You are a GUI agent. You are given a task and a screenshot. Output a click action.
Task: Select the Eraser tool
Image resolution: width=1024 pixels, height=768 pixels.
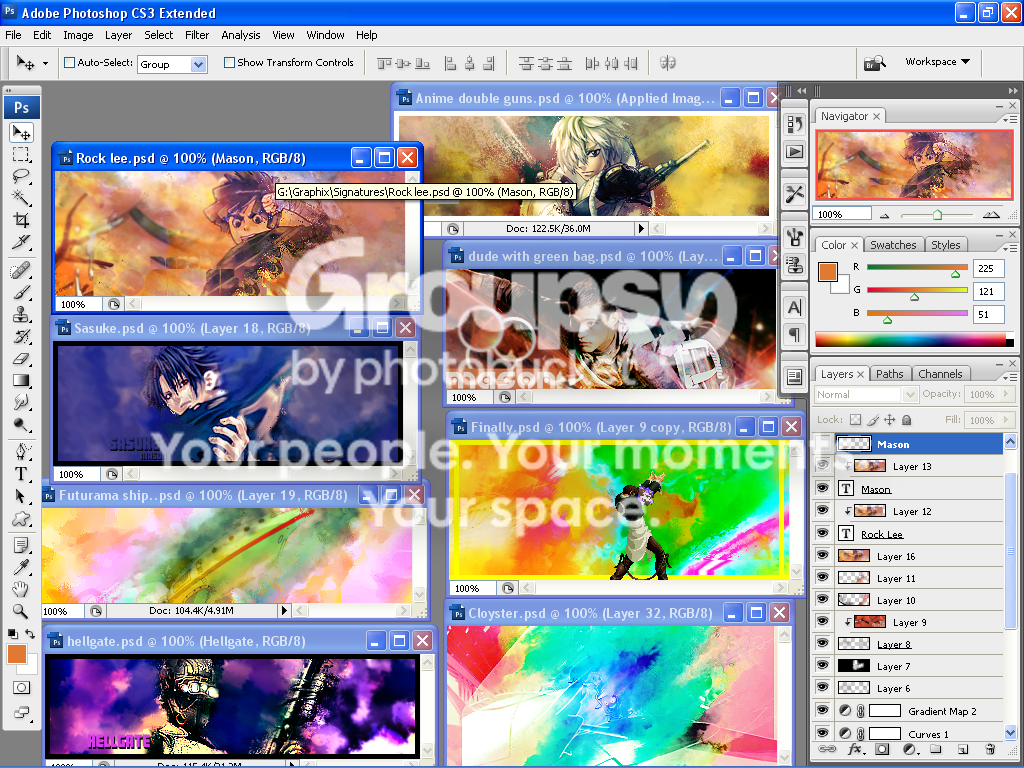click(x=21, y=359)
